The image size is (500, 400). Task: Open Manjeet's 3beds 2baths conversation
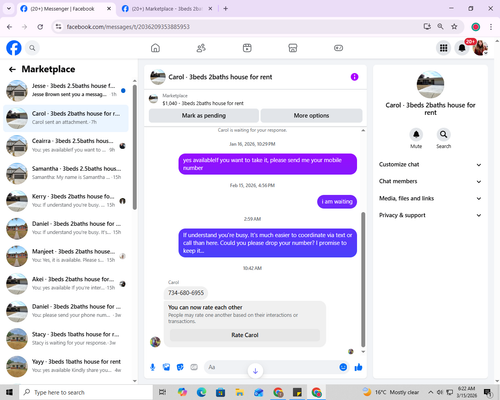pos(66,256)
